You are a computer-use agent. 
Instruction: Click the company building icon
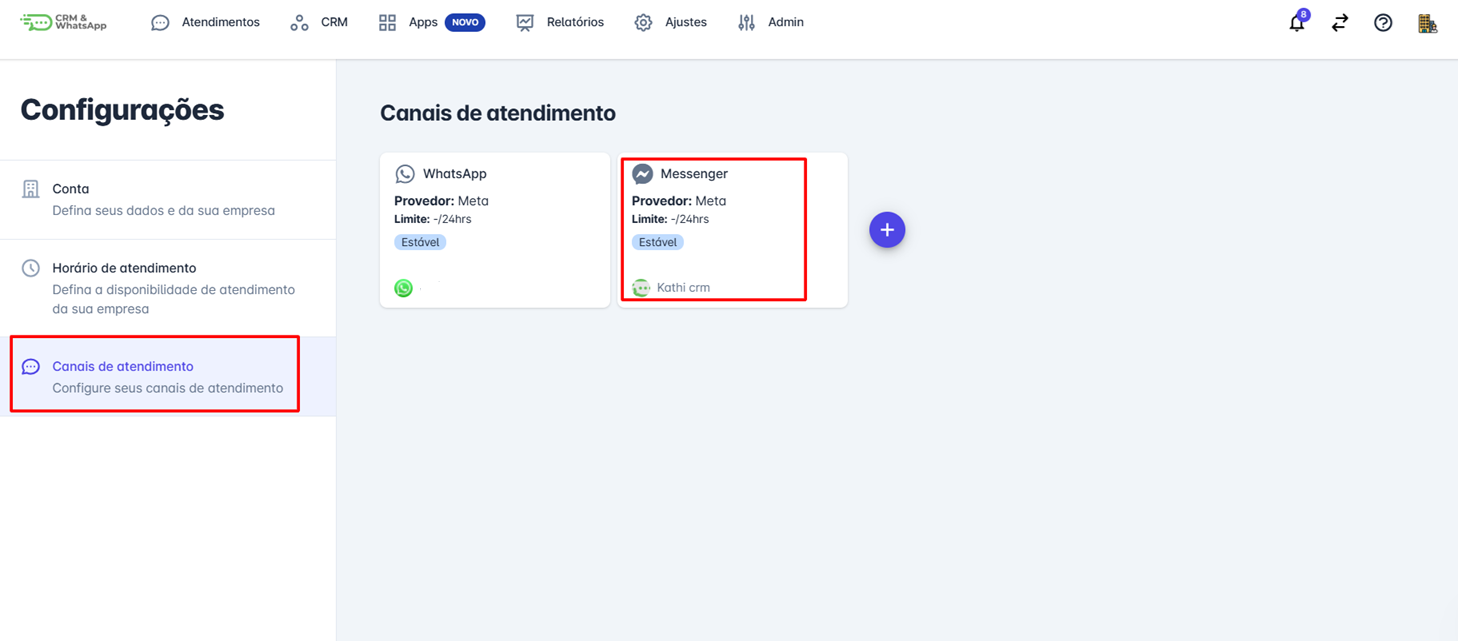pyautogui.click(x=1428, y=22)
